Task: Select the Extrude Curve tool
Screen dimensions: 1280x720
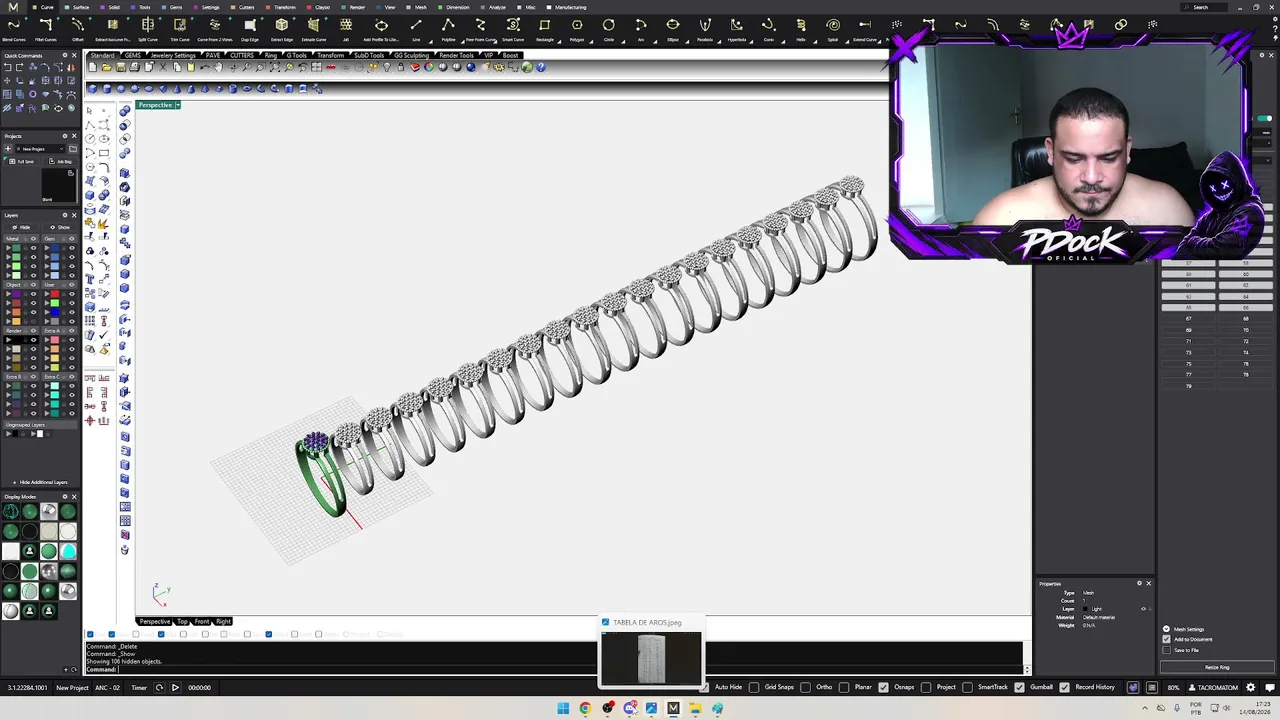Action: coord(314,29)
